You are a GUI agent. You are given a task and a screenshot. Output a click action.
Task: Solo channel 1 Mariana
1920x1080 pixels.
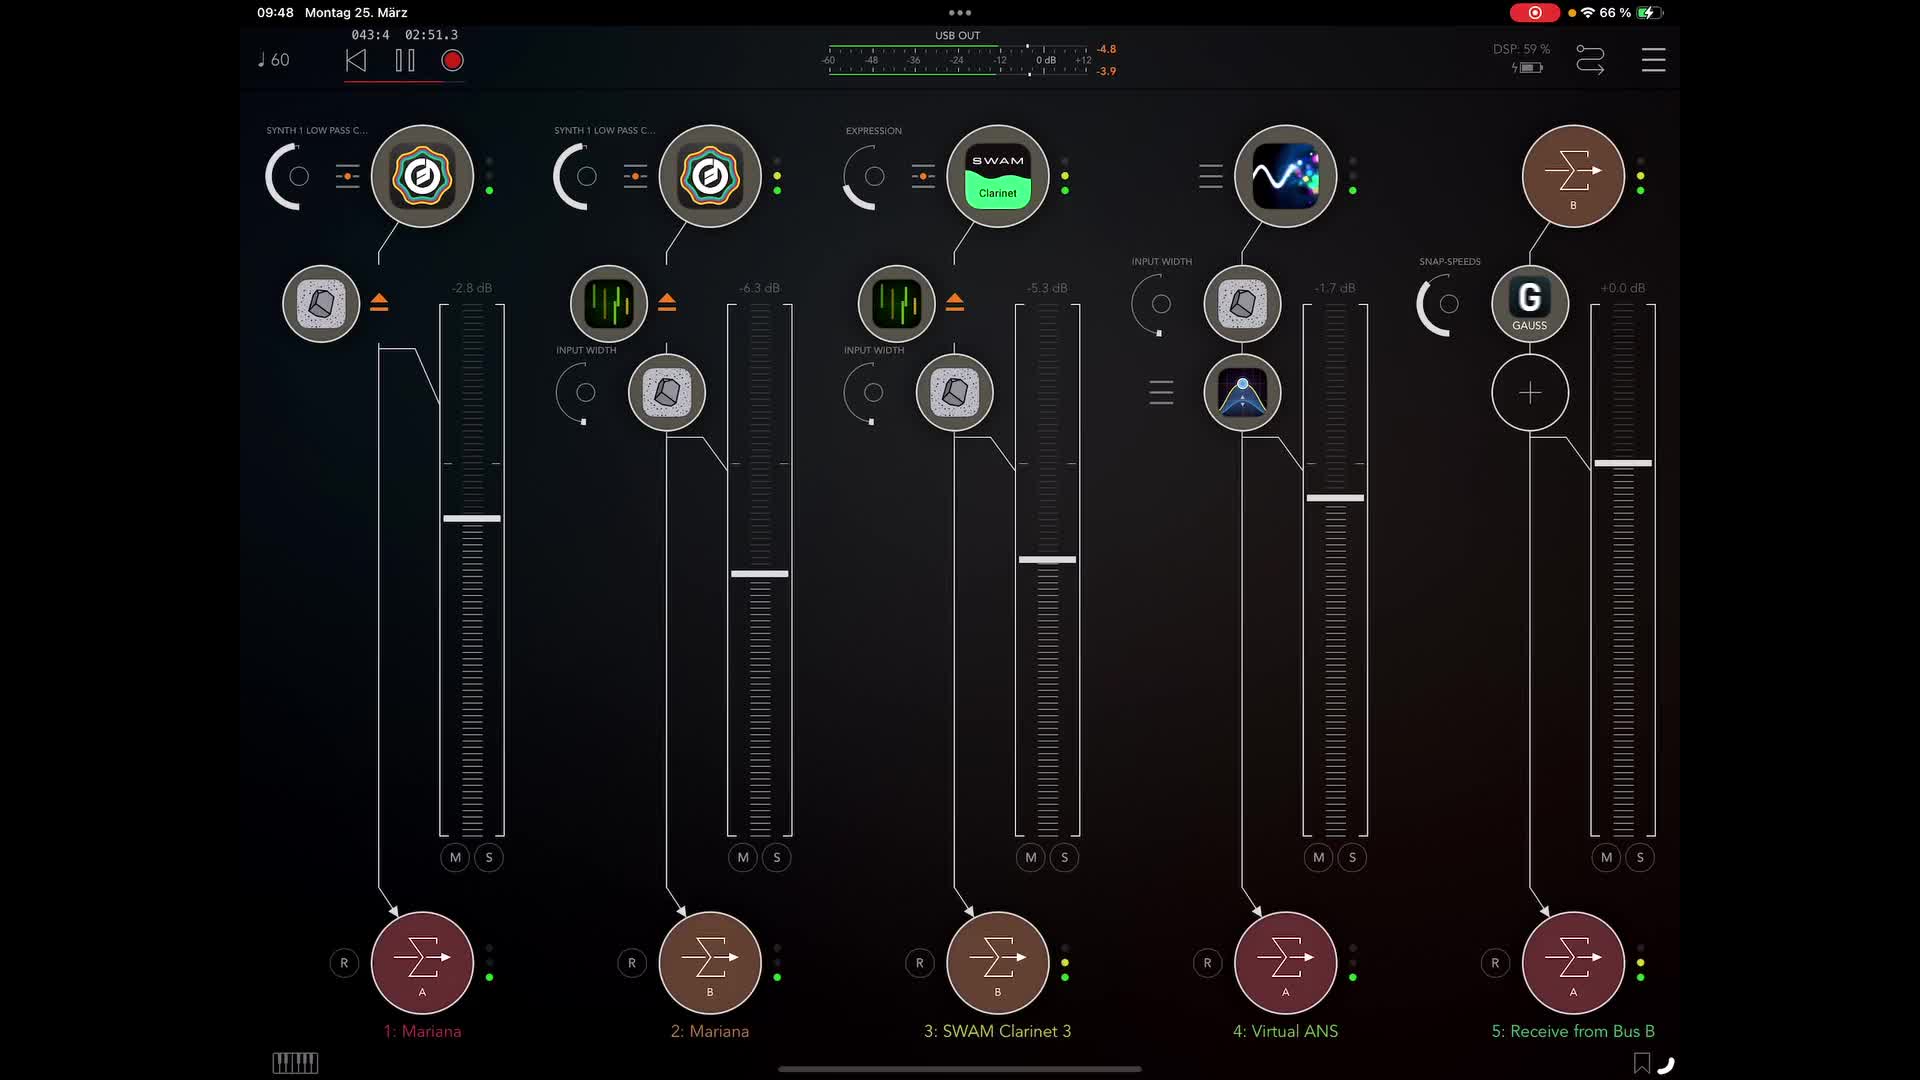[x=489, y=858]
